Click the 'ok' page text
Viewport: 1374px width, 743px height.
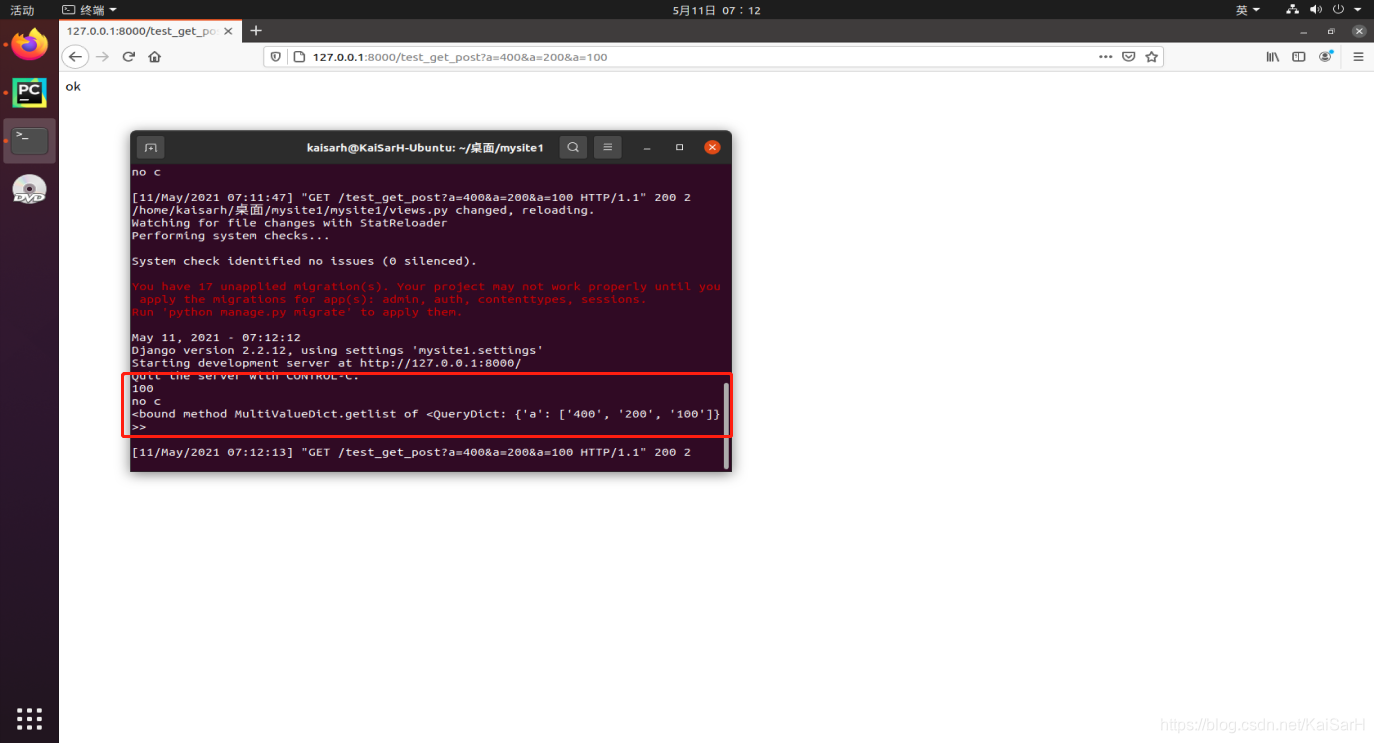point(73,87)
